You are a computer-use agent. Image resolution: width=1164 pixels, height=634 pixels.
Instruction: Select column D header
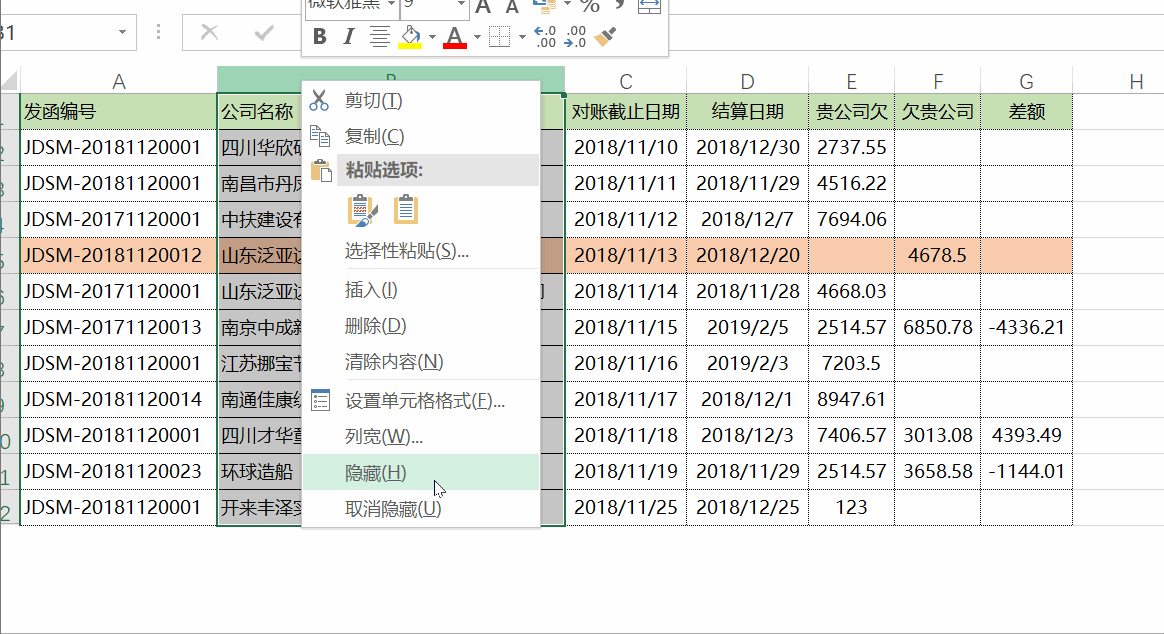pyautogui.click(x=748, y=81)
